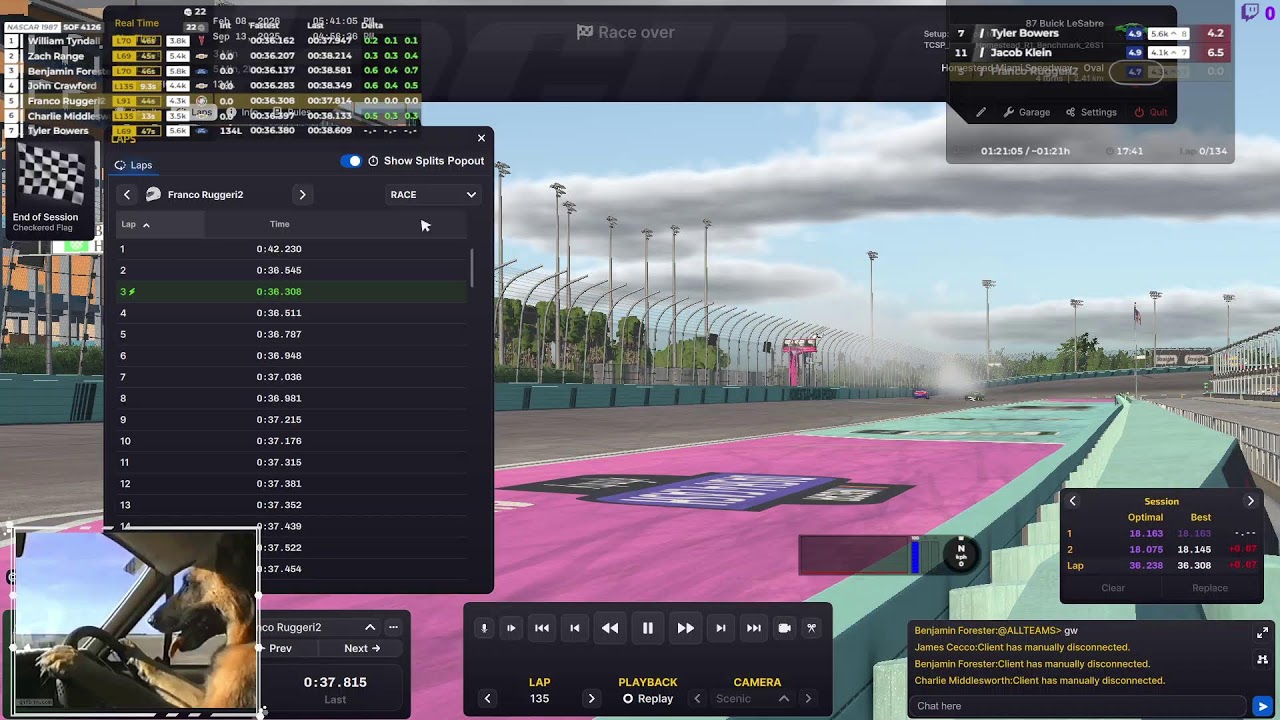Click Replace in the Session panel
The width and height of the screenshot is (1280, 720).
pyautogui.click(x=1210, y=588)
